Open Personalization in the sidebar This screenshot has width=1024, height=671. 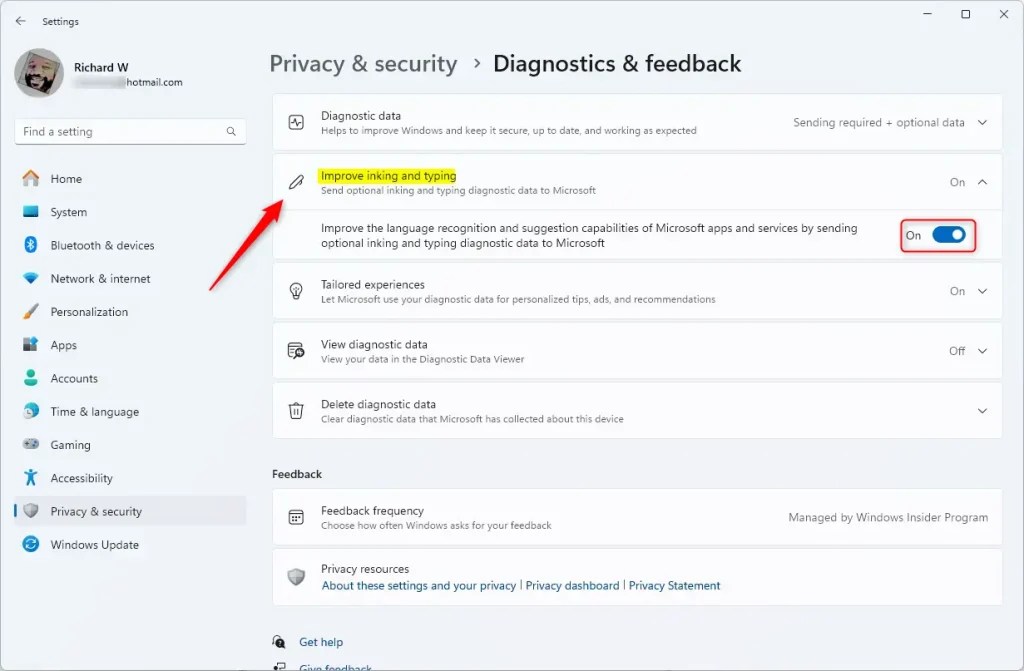(89, 312)
